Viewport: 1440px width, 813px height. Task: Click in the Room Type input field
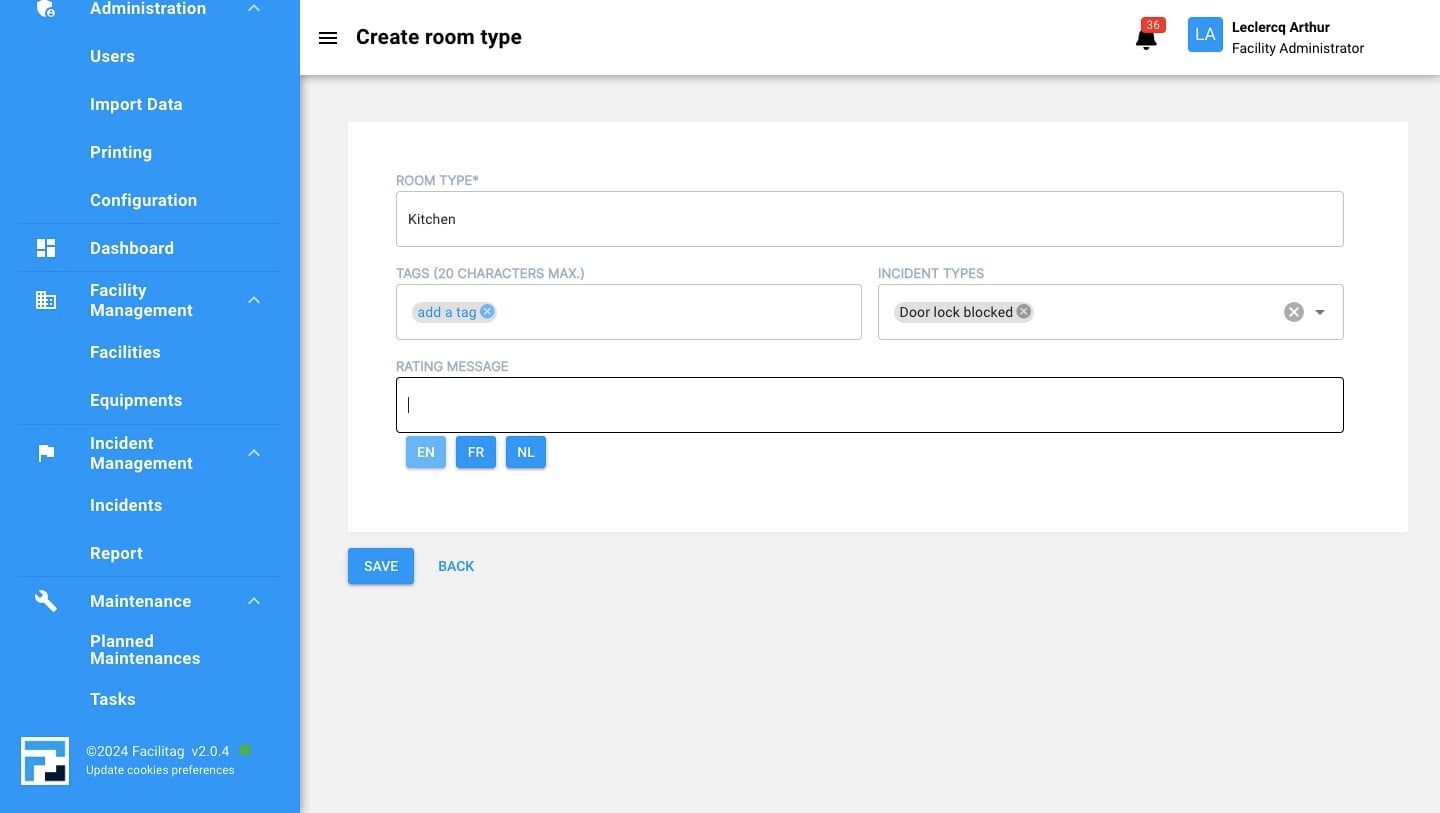(869, 219)
